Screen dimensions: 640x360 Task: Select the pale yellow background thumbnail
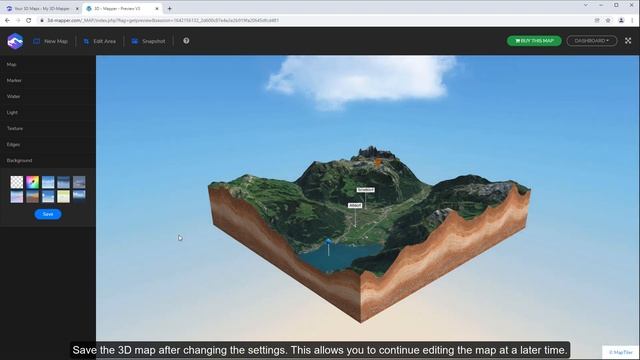click(63, 196)
